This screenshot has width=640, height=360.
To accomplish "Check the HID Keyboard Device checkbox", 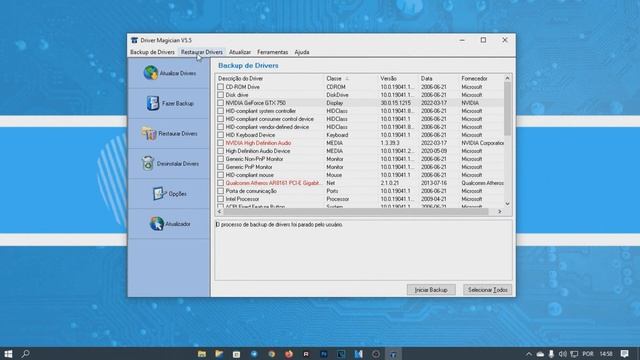I will pos(221,135).
